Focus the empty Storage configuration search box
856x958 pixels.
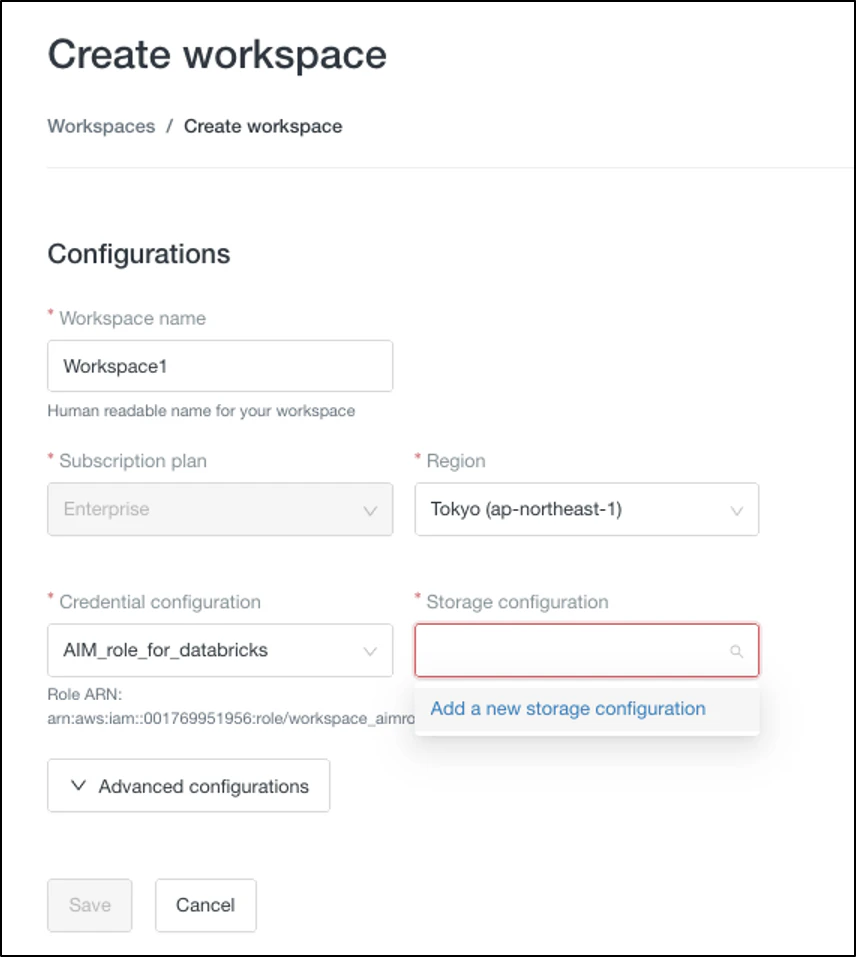[587, 650]
